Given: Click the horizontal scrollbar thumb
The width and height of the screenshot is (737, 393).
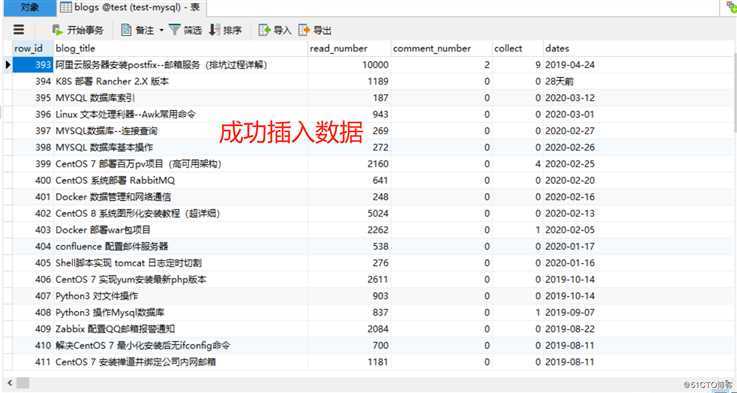Looking at the screenshot, I should 22,383.
